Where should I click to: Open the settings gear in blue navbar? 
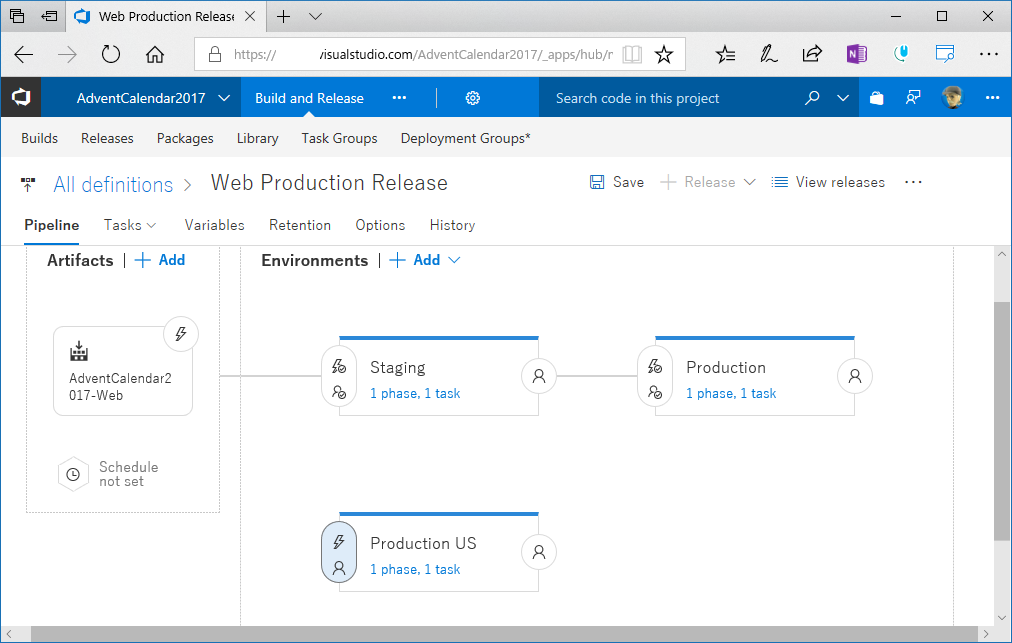pos(472,98)
